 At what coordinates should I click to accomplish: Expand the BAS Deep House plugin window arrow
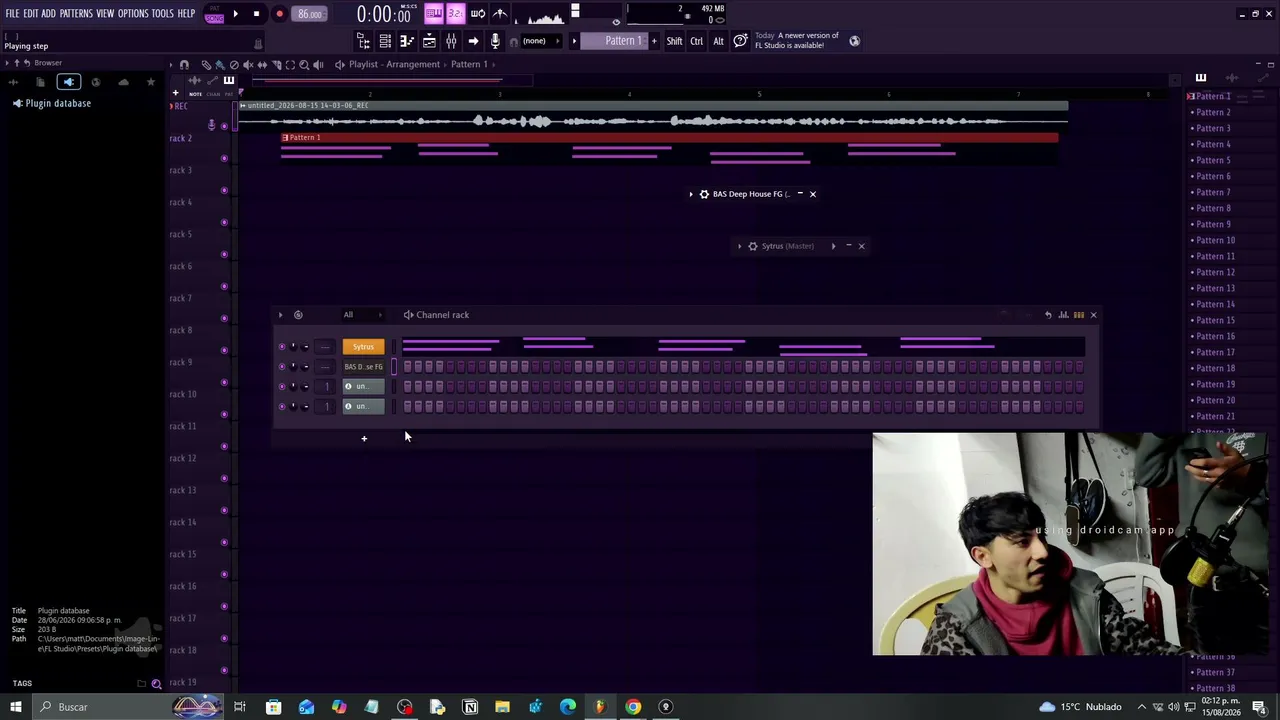(x=691, y=194)
